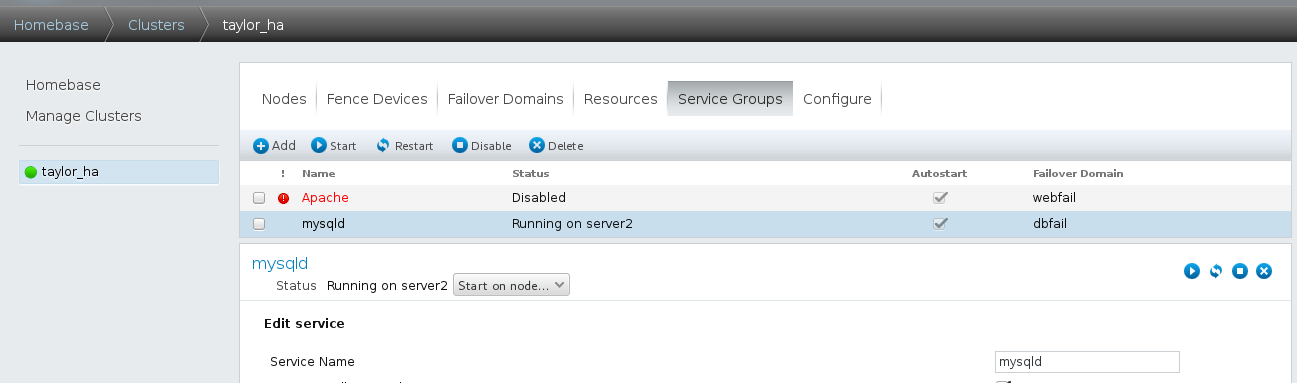Tick the mysqld row selection checkbox
Viewport: 1297px width, 383px height.
[x=259, y=224]
